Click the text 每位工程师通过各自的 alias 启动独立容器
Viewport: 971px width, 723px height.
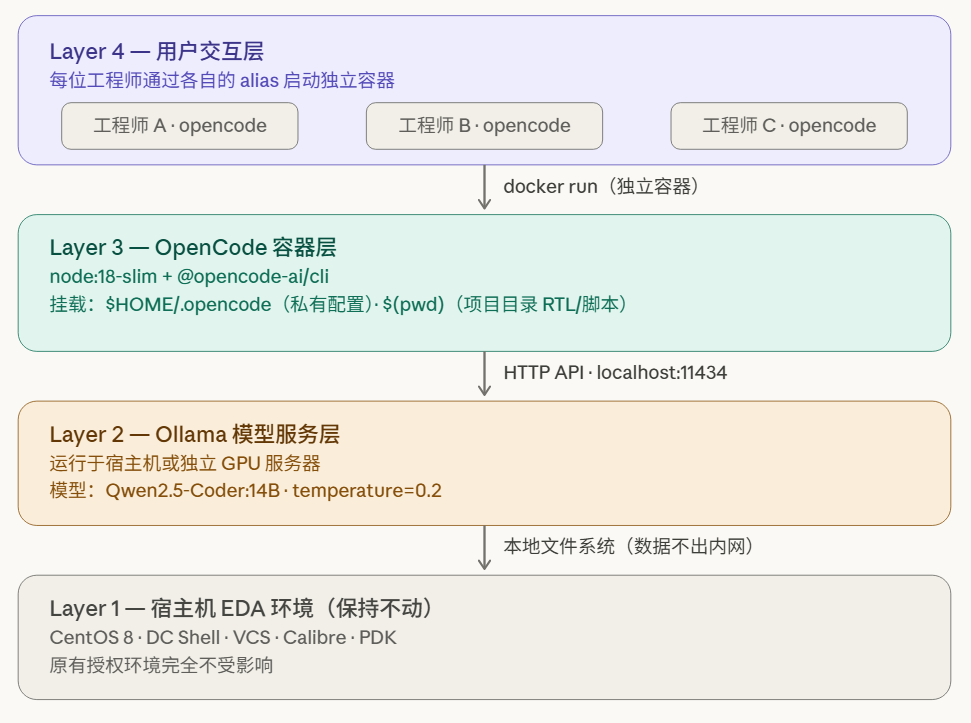[222, 80]
